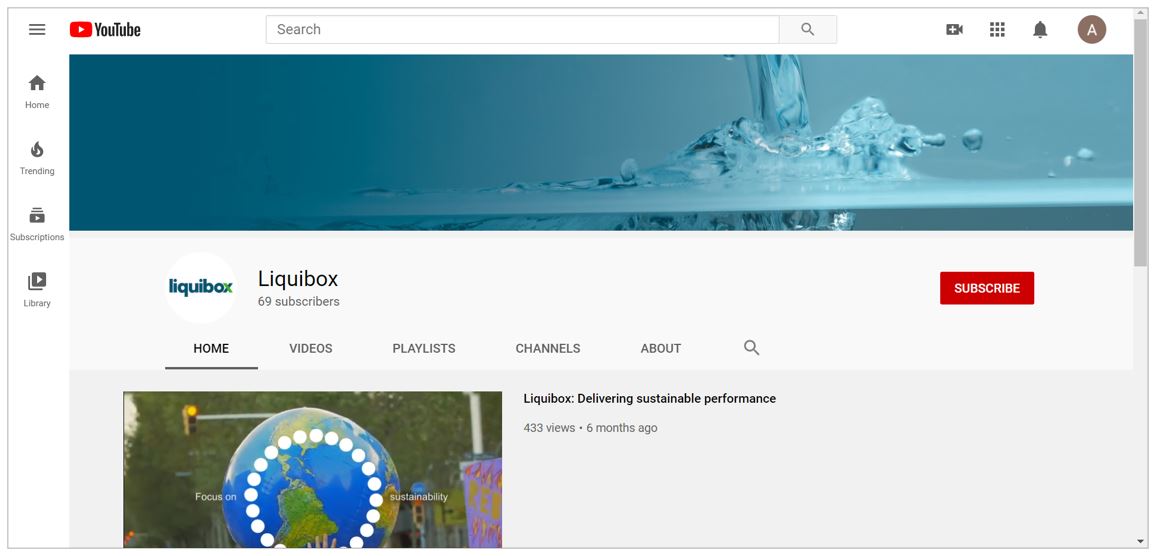Open Library in sidebar
Screen dimensions: 1156x556
click(37, 289)
